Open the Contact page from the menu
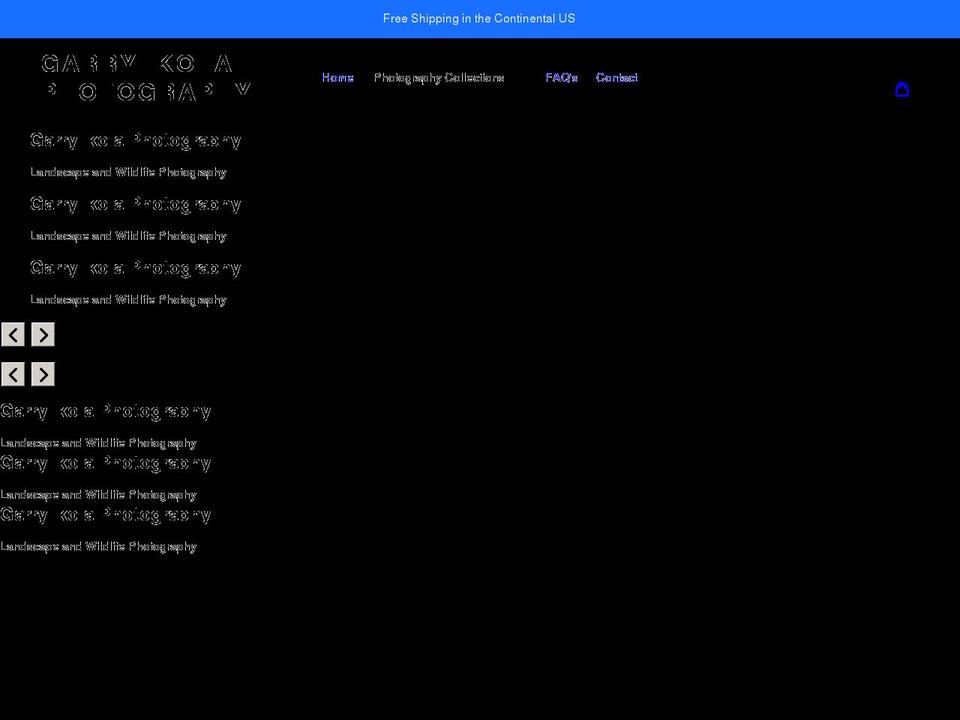This screenshot has height=720, width=960. tap(616, 77)
